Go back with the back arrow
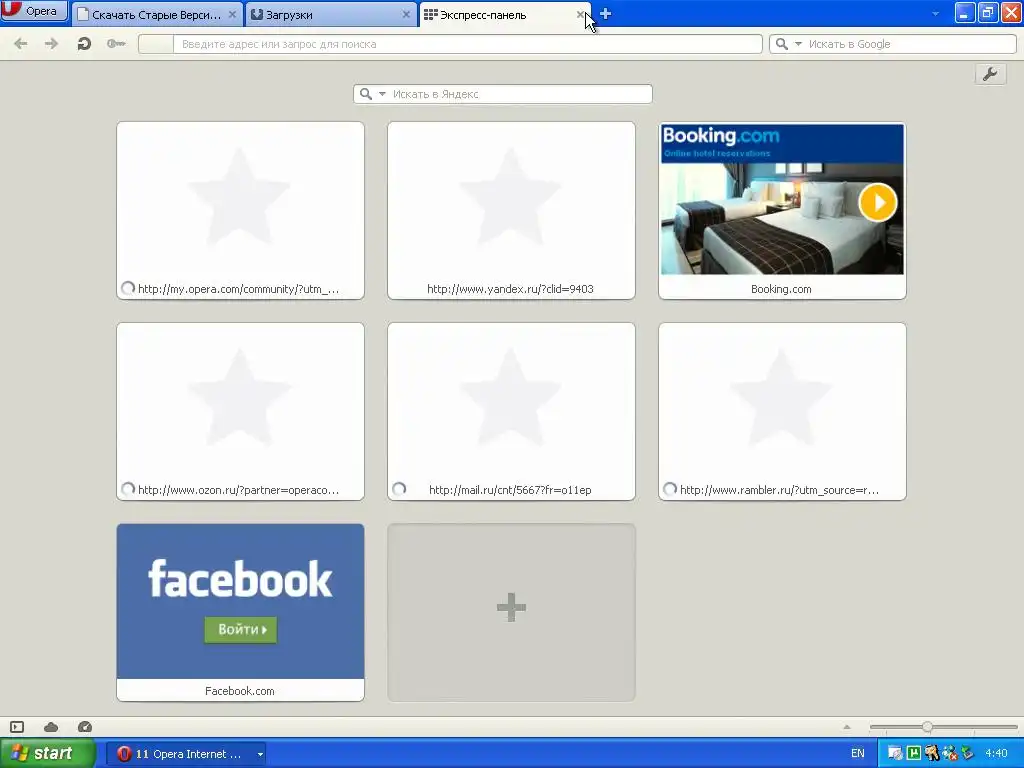1024x768 pixels. (21, 44)
